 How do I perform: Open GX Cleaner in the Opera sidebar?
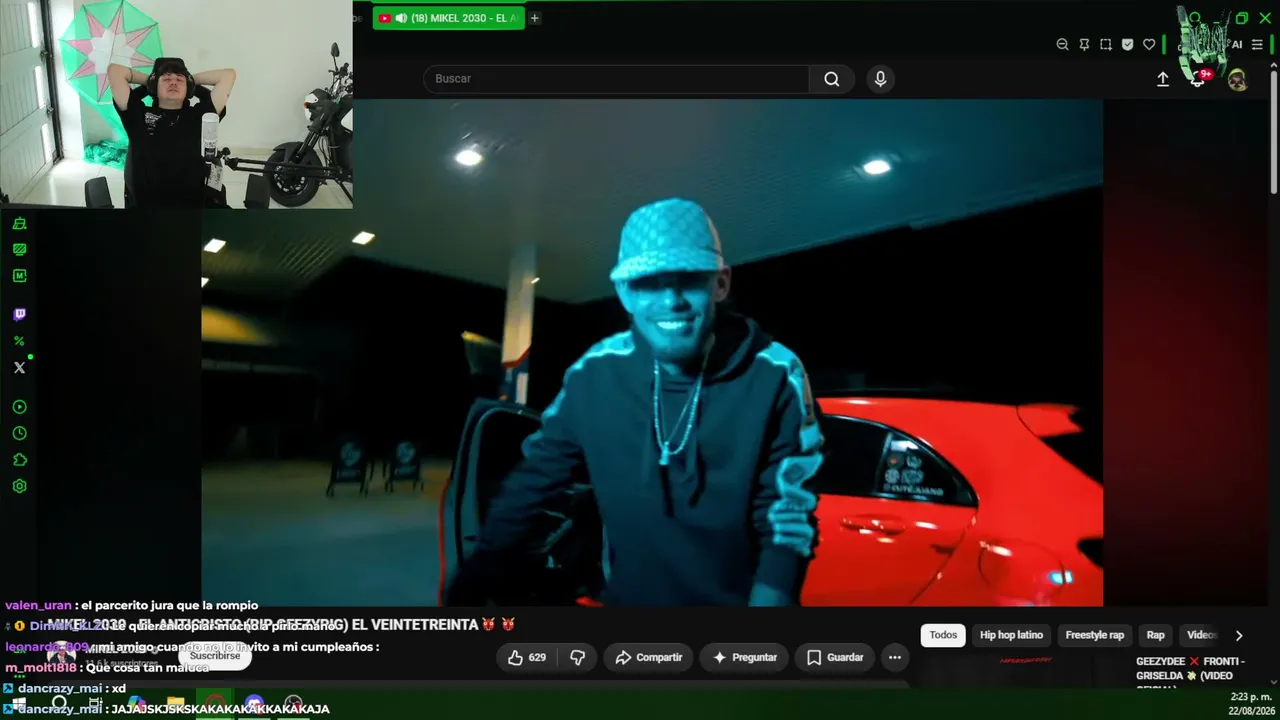pyautogui.click(x=19, y=223)
